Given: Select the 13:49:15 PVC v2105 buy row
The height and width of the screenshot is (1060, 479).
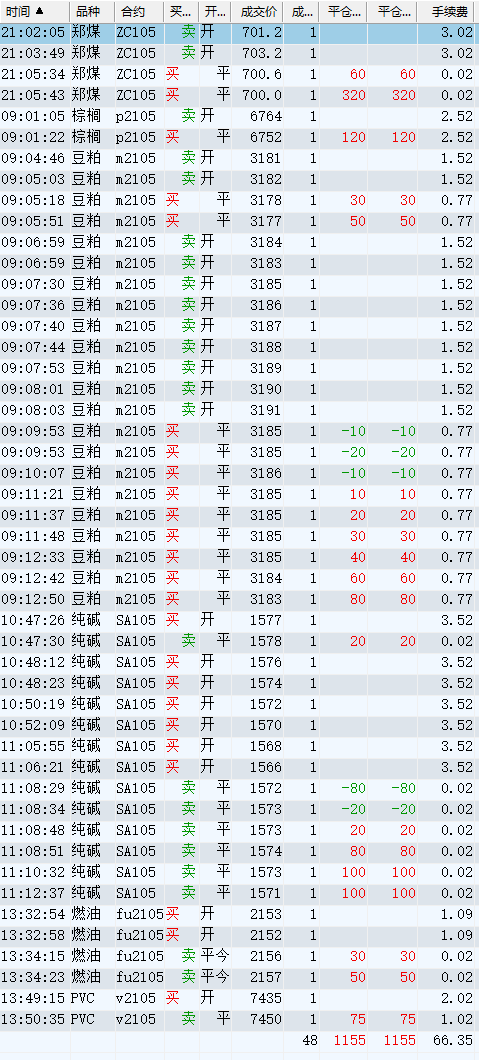Looking at the screenshot, I should [239, 998].
